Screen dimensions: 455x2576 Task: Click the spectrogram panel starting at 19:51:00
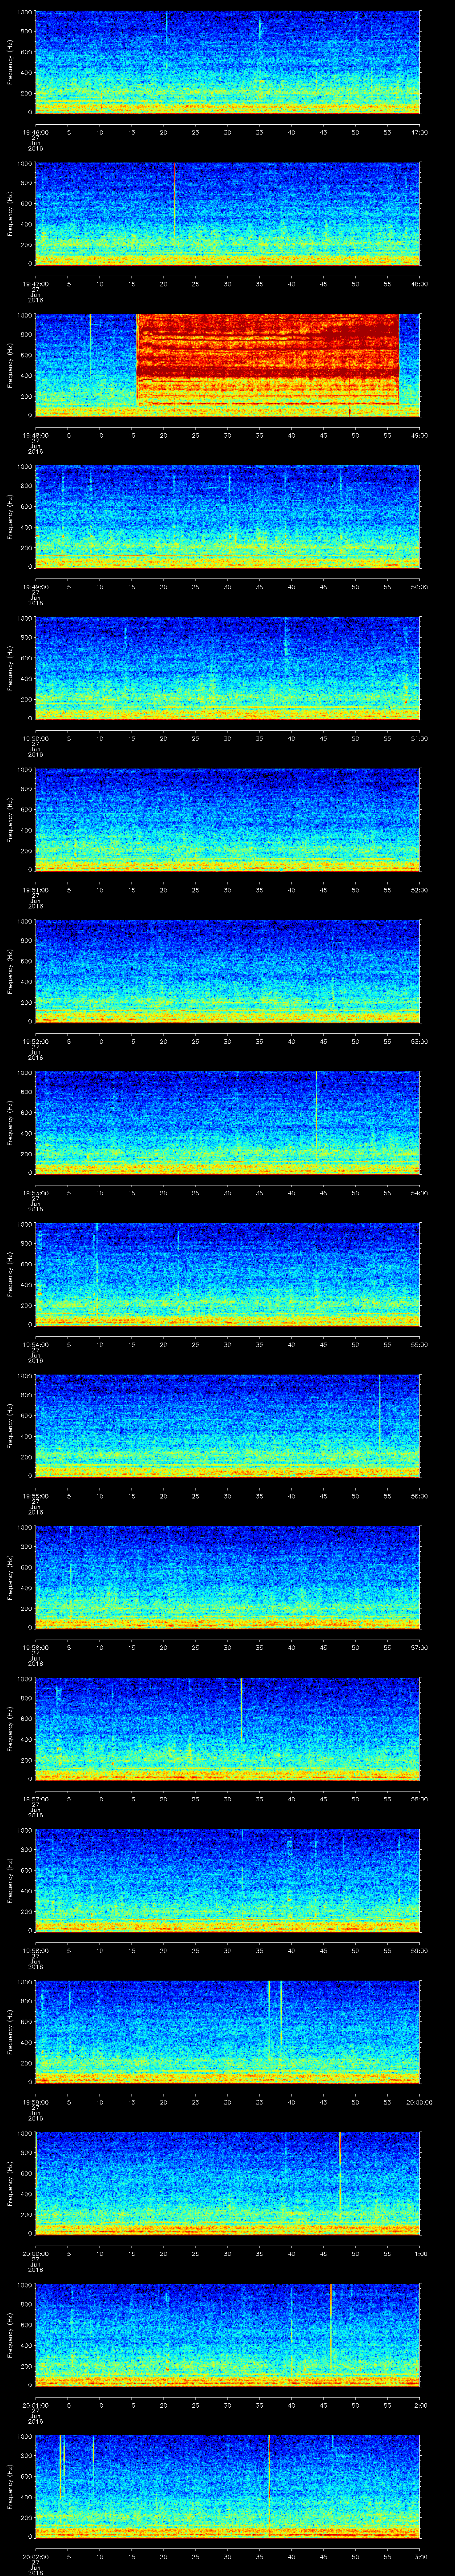(227, 820)
